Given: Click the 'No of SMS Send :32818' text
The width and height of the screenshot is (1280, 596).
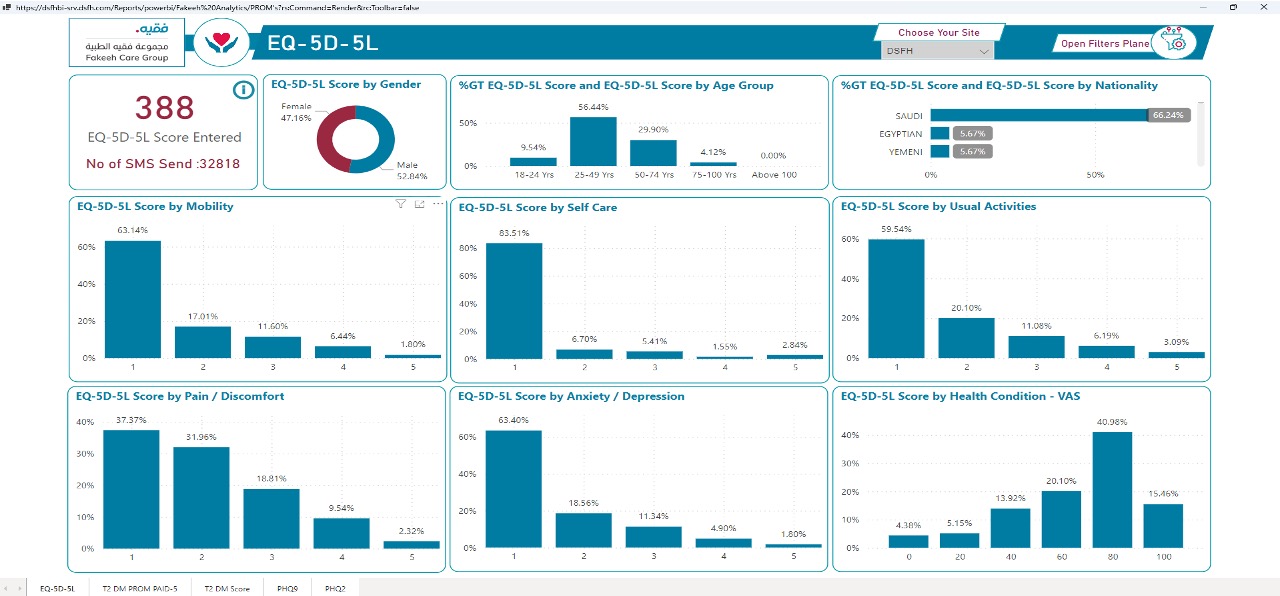Looking at the screenshot, I should click(163, 164).
